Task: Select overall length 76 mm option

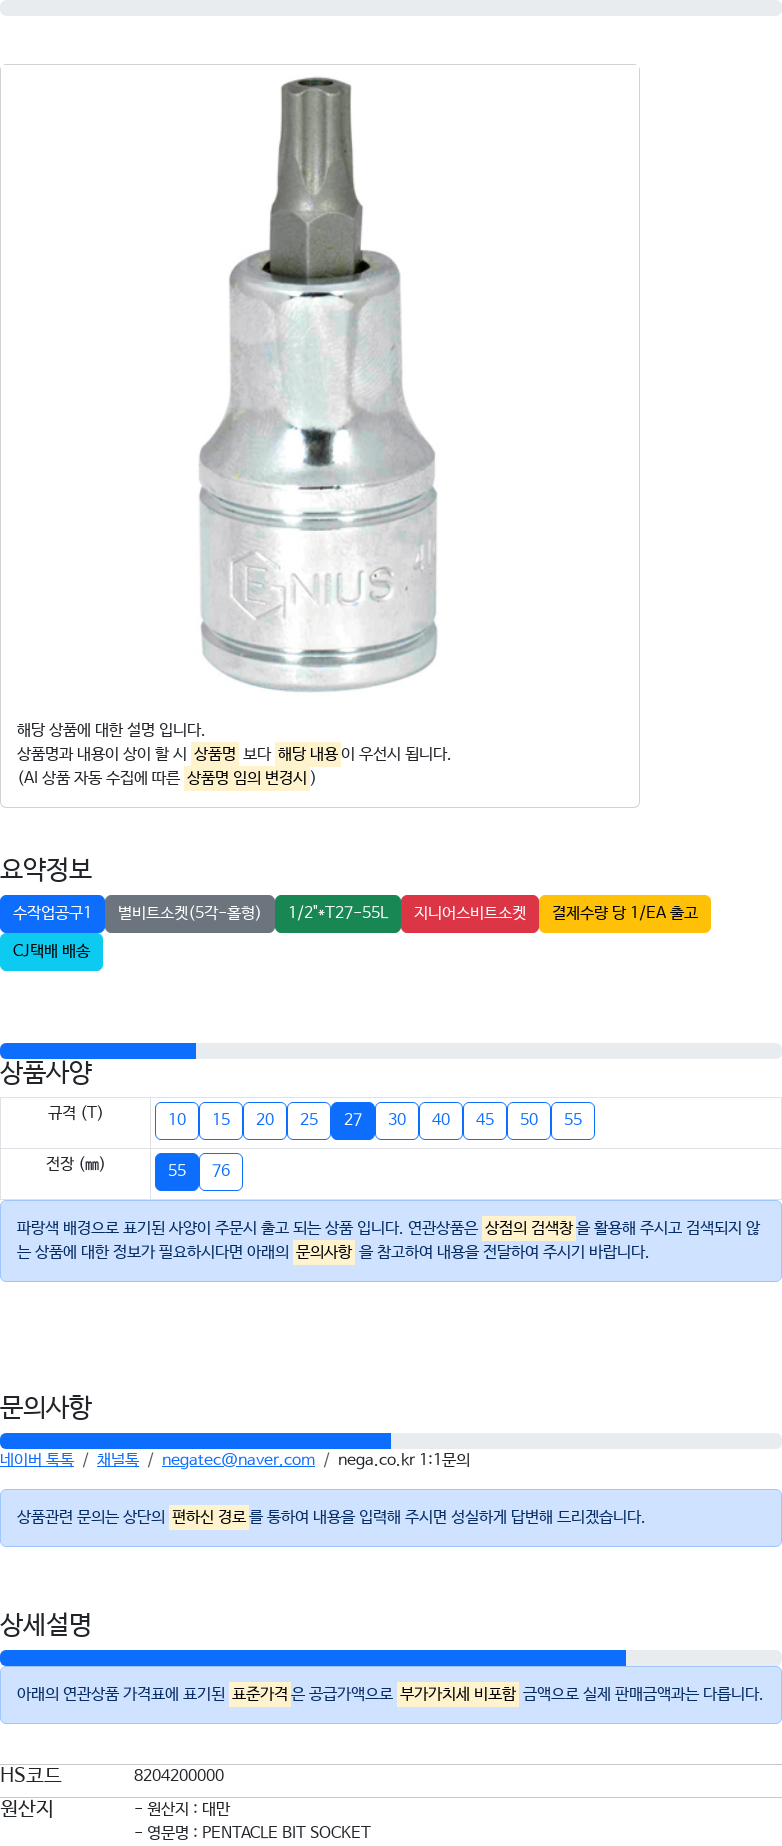Action: pyautogui.click(x=221, y=1171)
